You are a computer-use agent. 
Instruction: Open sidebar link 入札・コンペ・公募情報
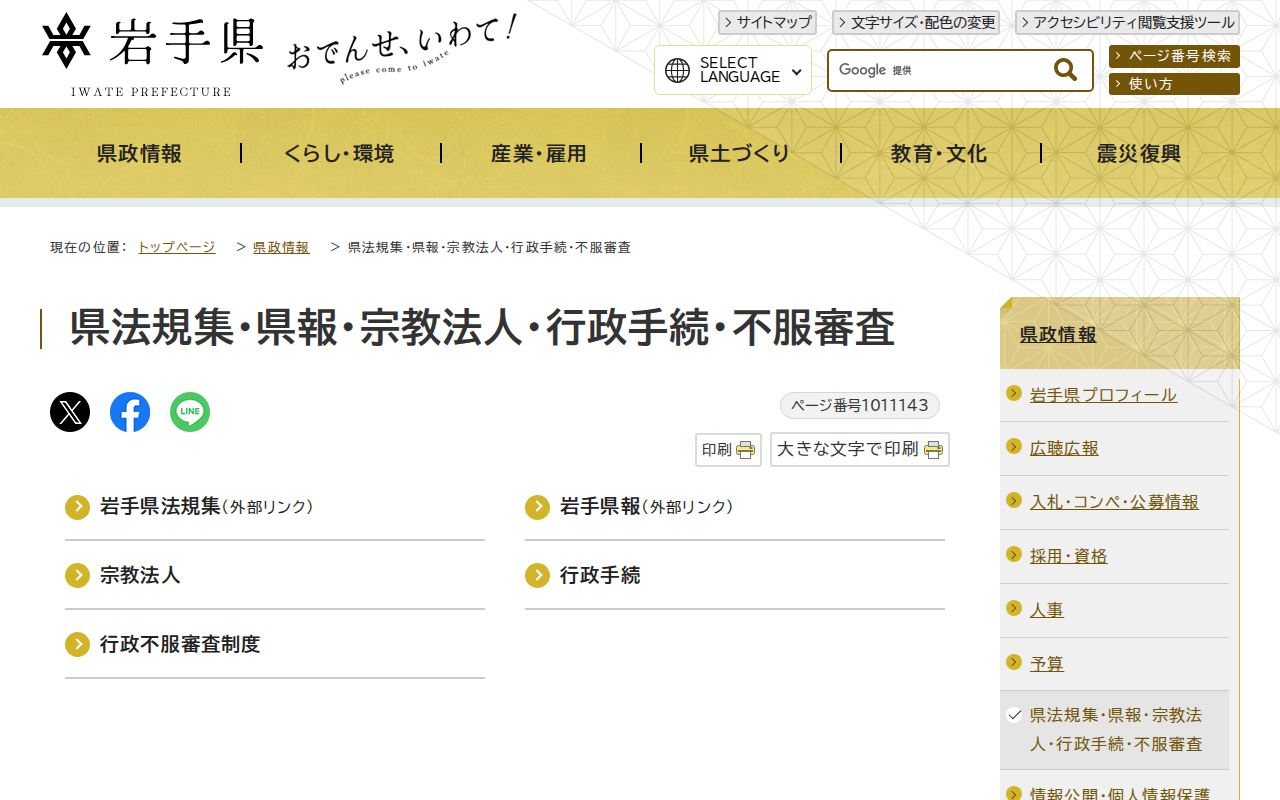click(1114, 503)
